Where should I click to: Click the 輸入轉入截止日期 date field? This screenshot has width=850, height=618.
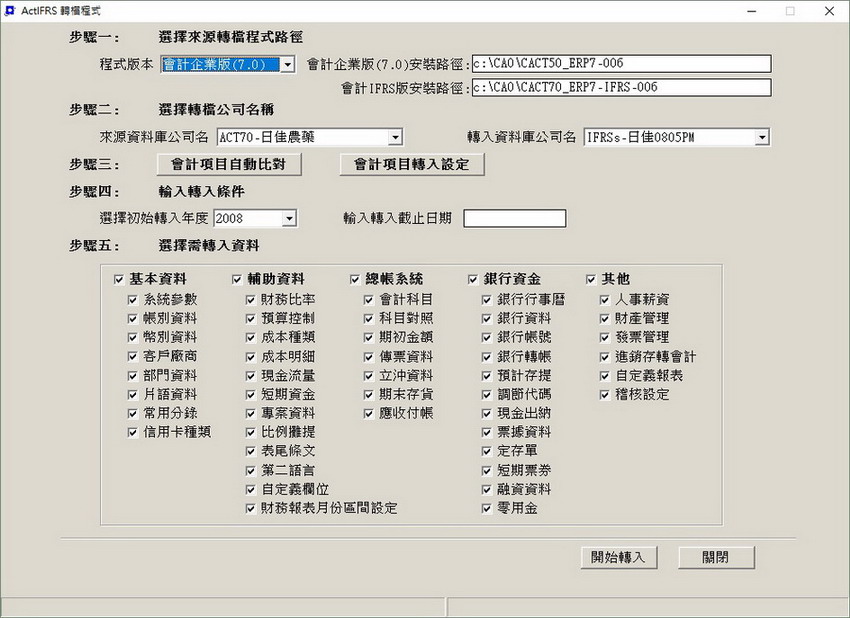click(514, 218)
